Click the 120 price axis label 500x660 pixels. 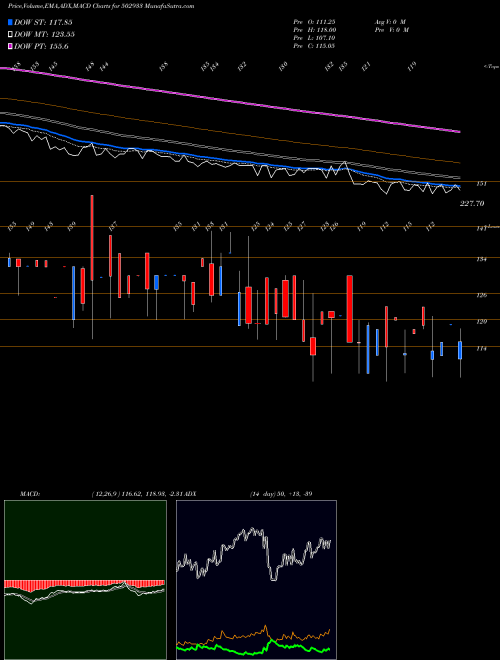[x=481, y=322]
